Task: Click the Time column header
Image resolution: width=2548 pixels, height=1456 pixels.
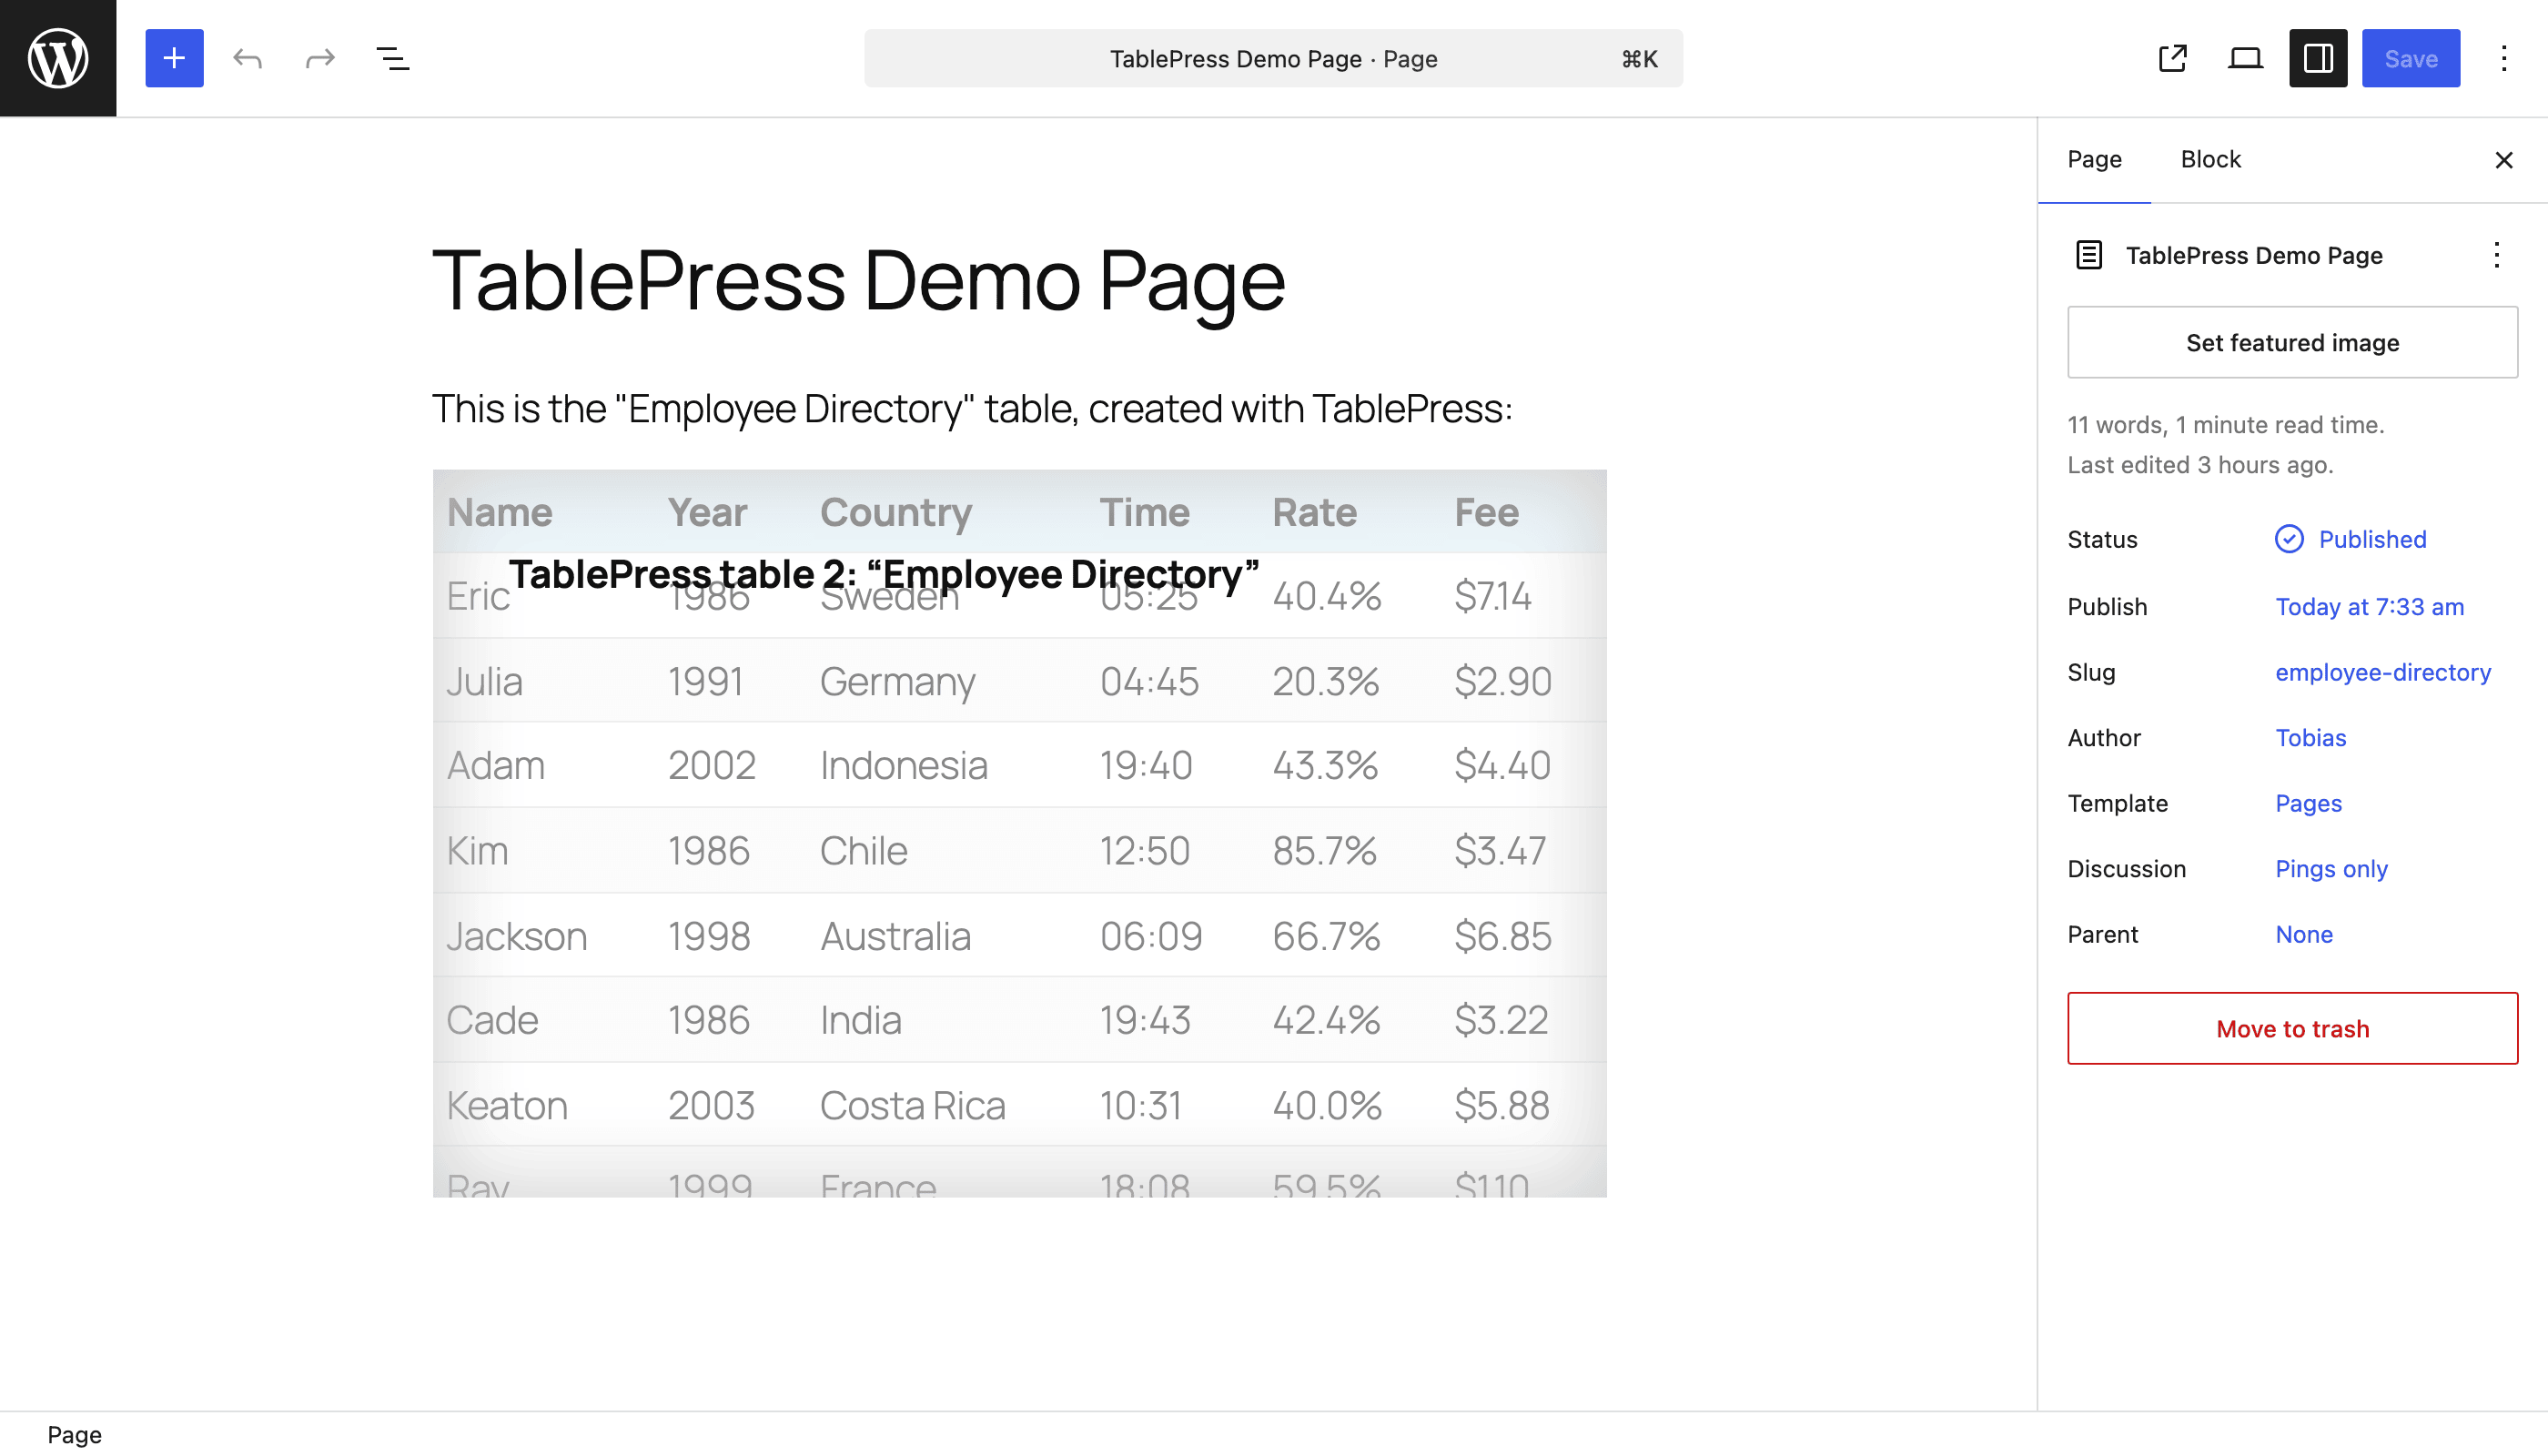Action: coord(1144,512)
